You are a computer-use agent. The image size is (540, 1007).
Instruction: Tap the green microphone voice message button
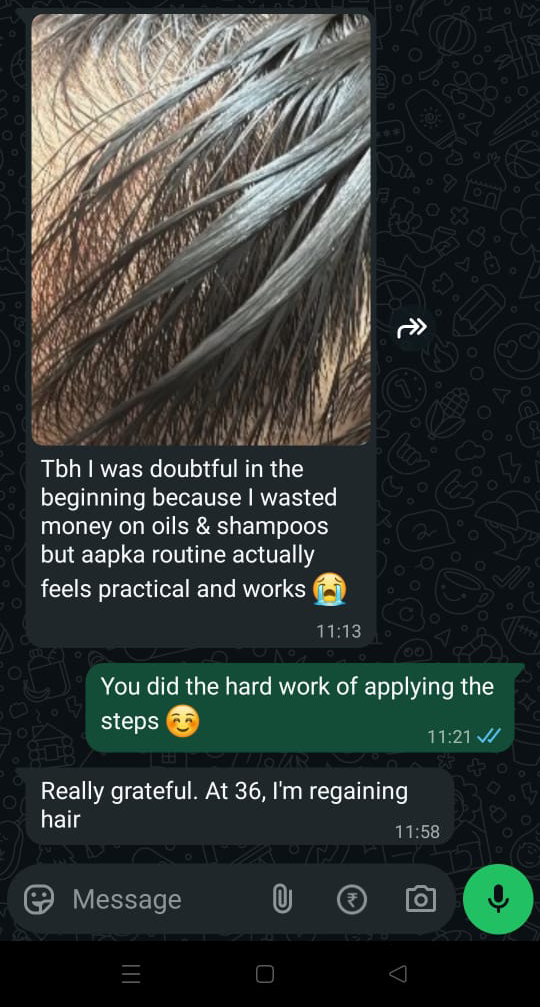click(x=498, y=898)
